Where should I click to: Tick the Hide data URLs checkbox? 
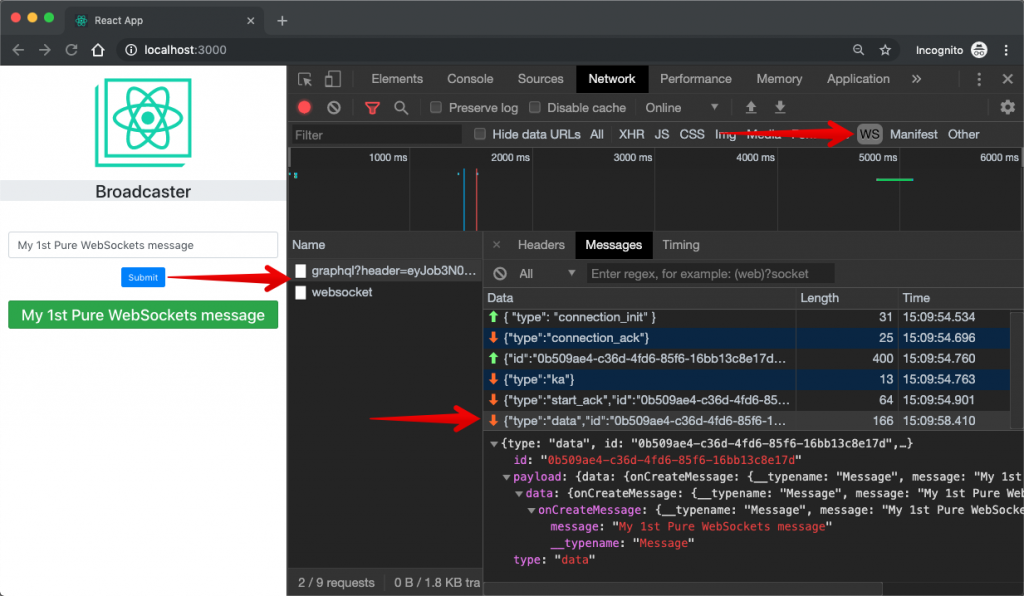pos(480,134)
